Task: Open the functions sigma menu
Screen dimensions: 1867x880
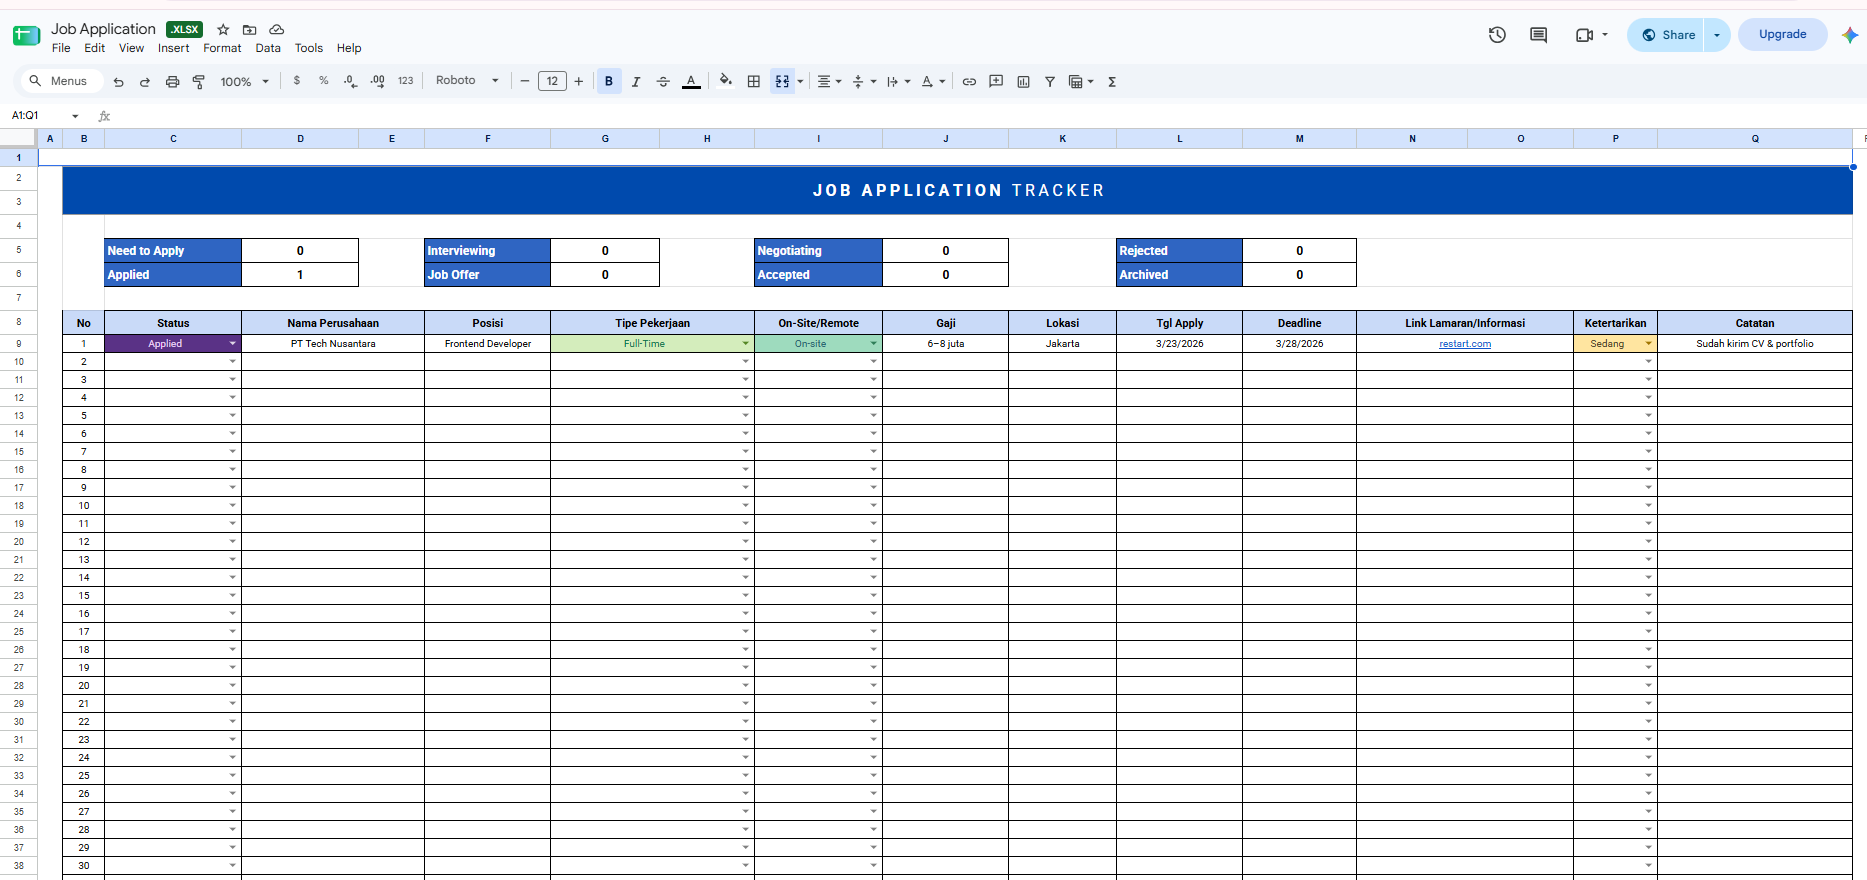Action: pyautogui.click(x=1112, y=82)
